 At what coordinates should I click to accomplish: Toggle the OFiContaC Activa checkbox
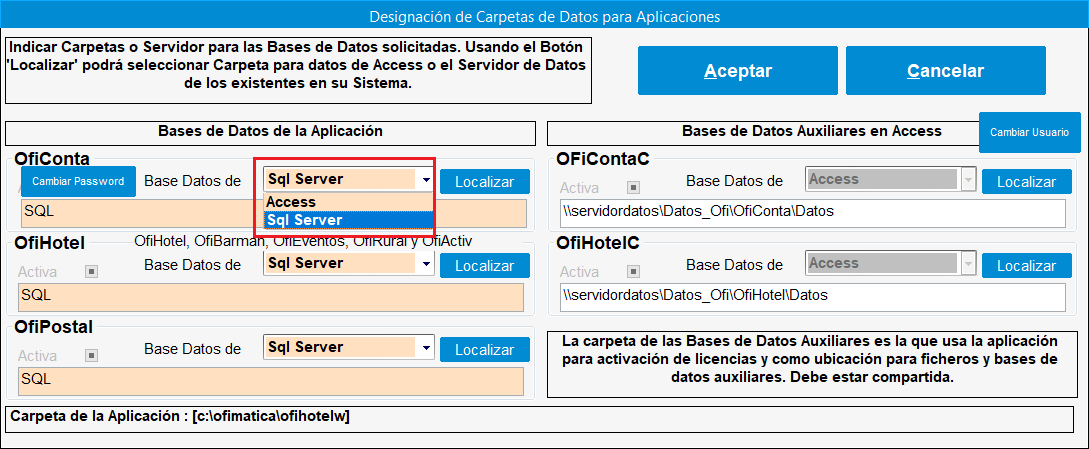pyautogui.click(x=633, y=187)
